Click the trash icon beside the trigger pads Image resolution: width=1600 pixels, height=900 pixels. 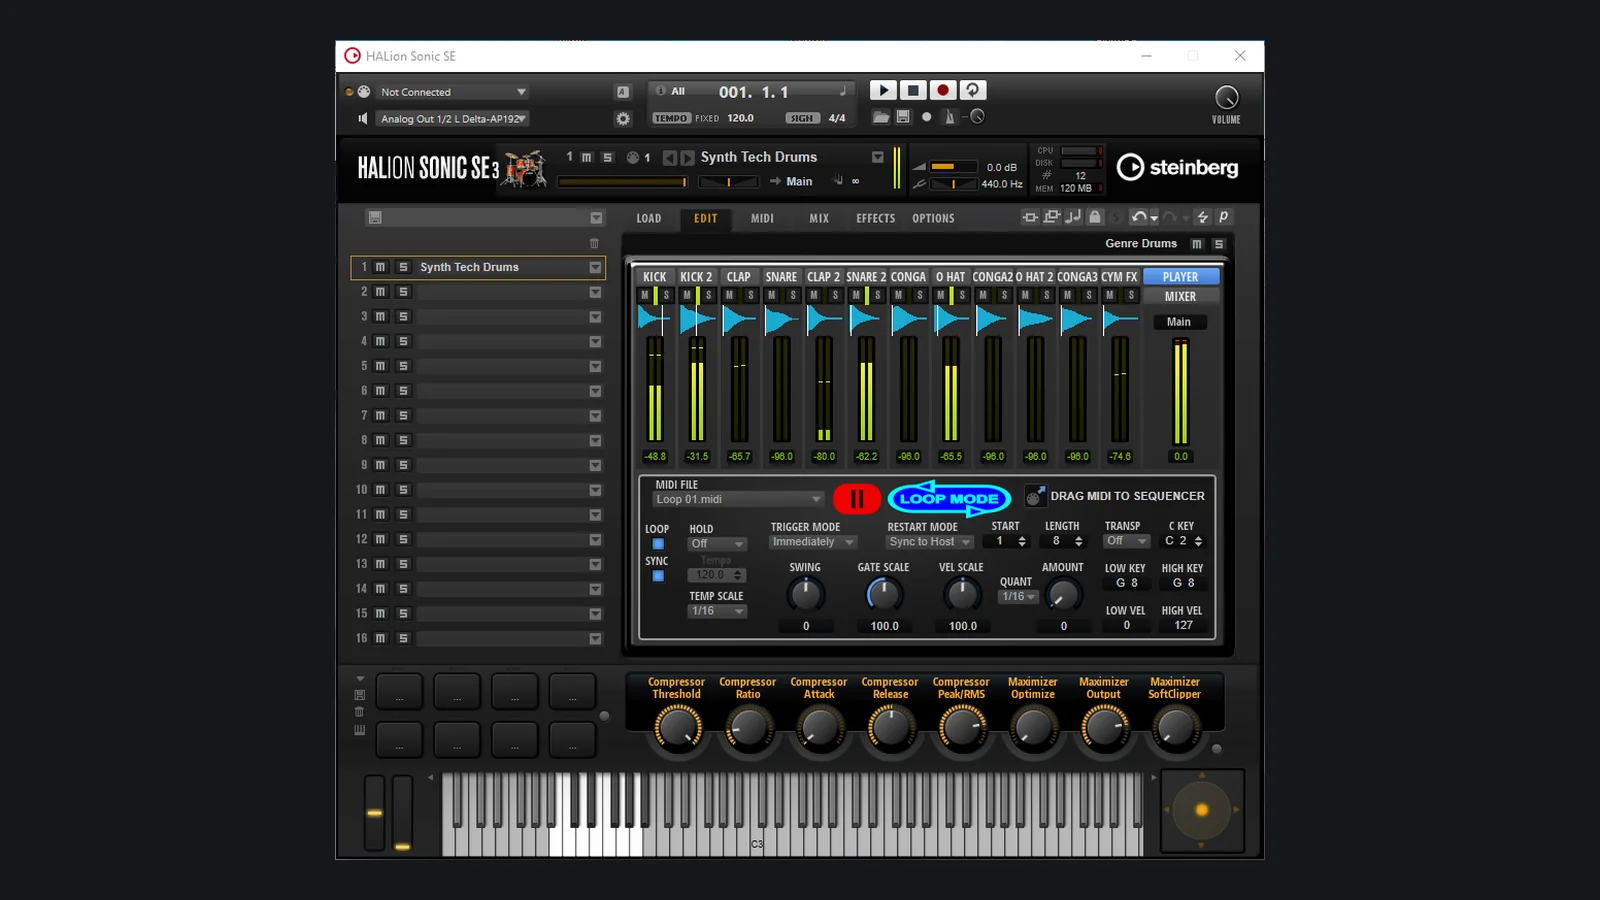pyautogui.click(x=360, y=712)
